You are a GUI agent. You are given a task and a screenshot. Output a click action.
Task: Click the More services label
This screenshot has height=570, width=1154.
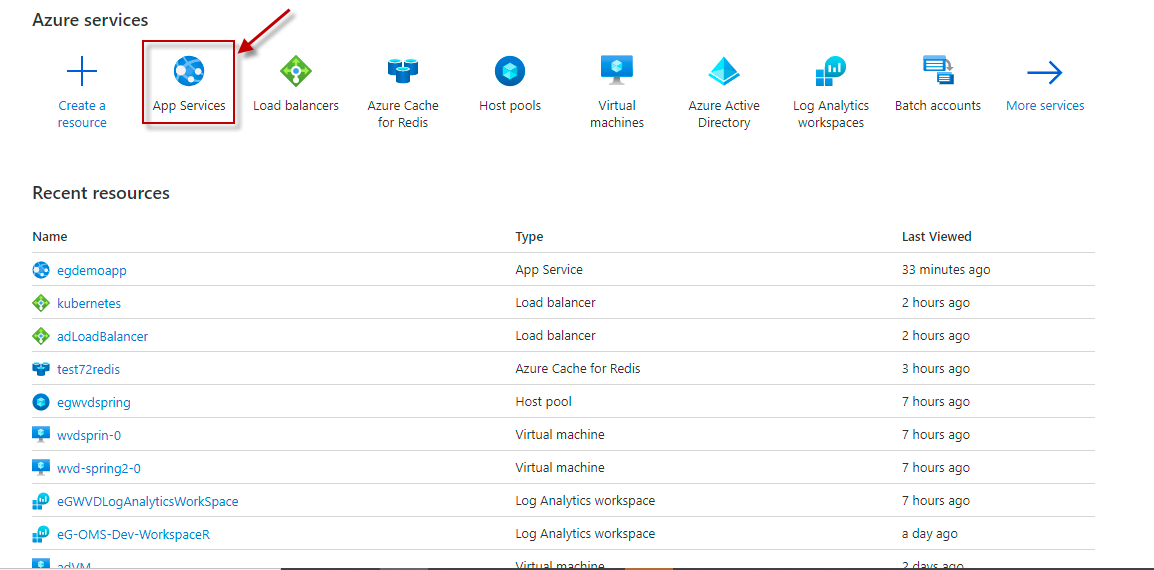(x=1045, y=105)
